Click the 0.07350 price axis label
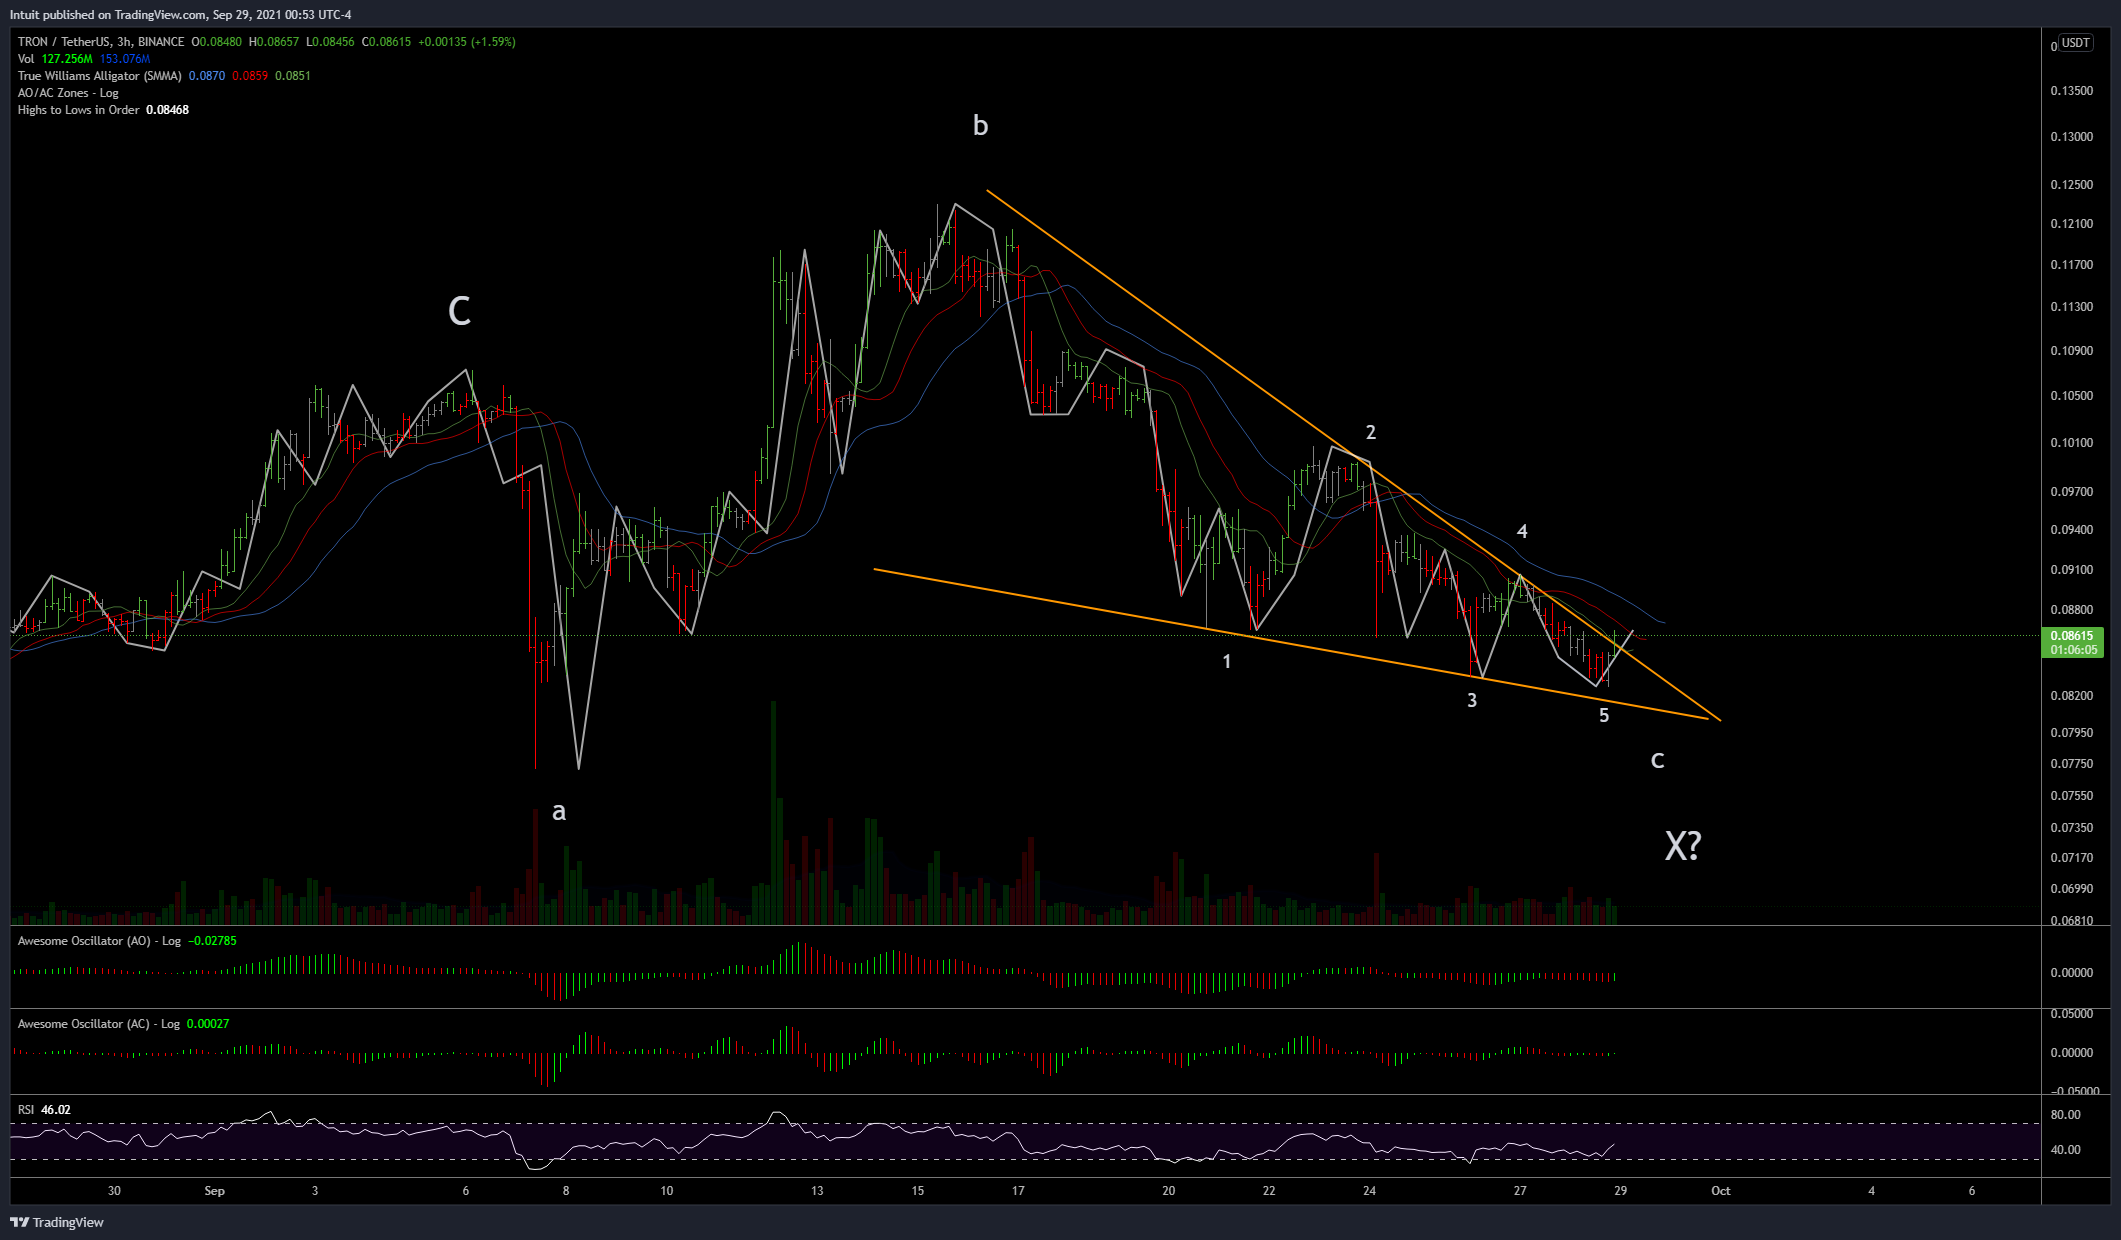 [x=2071, y=828]
